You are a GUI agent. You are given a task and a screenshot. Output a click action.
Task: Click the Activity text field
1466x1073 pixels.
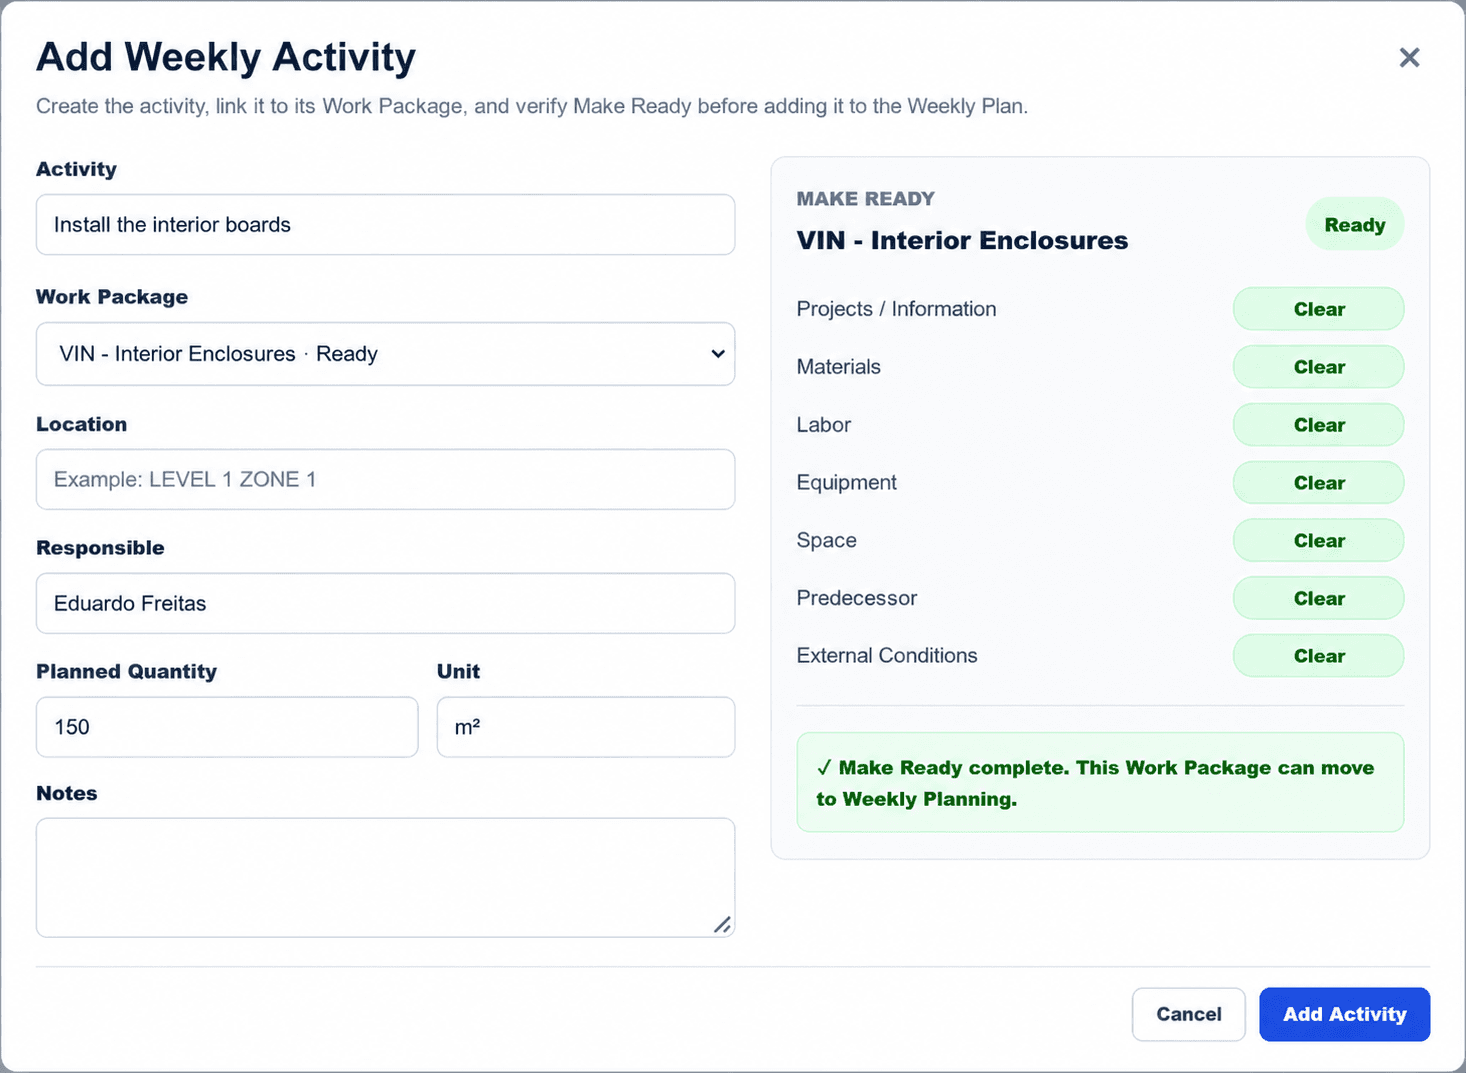[x=385, y=225]
